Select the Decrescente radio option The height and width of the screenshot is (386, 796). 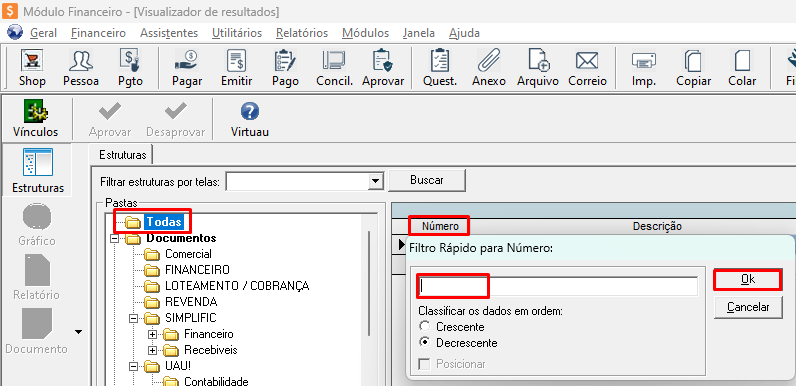tap(424, 343)
